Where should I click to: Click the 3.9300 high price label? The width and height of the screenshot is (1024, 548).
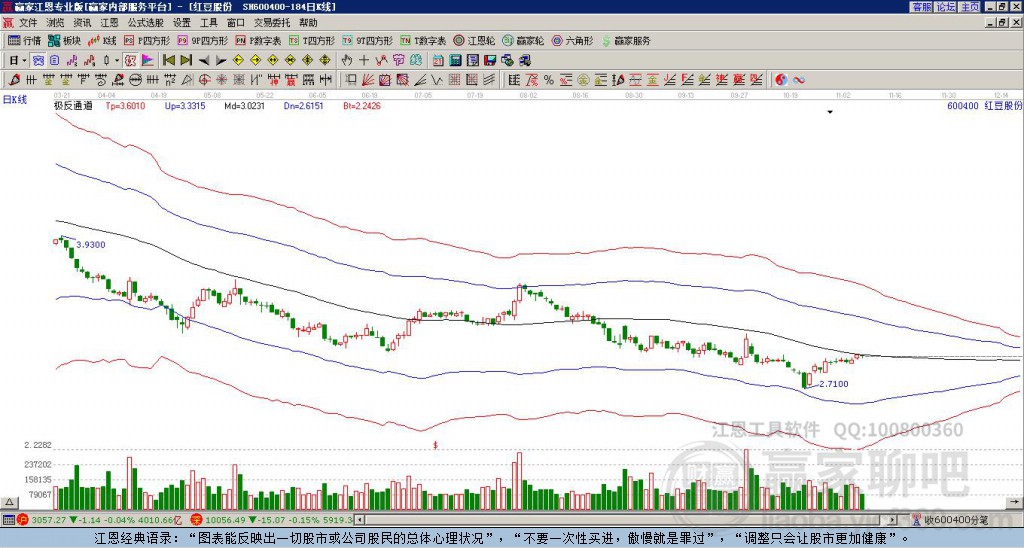[91, 245]
